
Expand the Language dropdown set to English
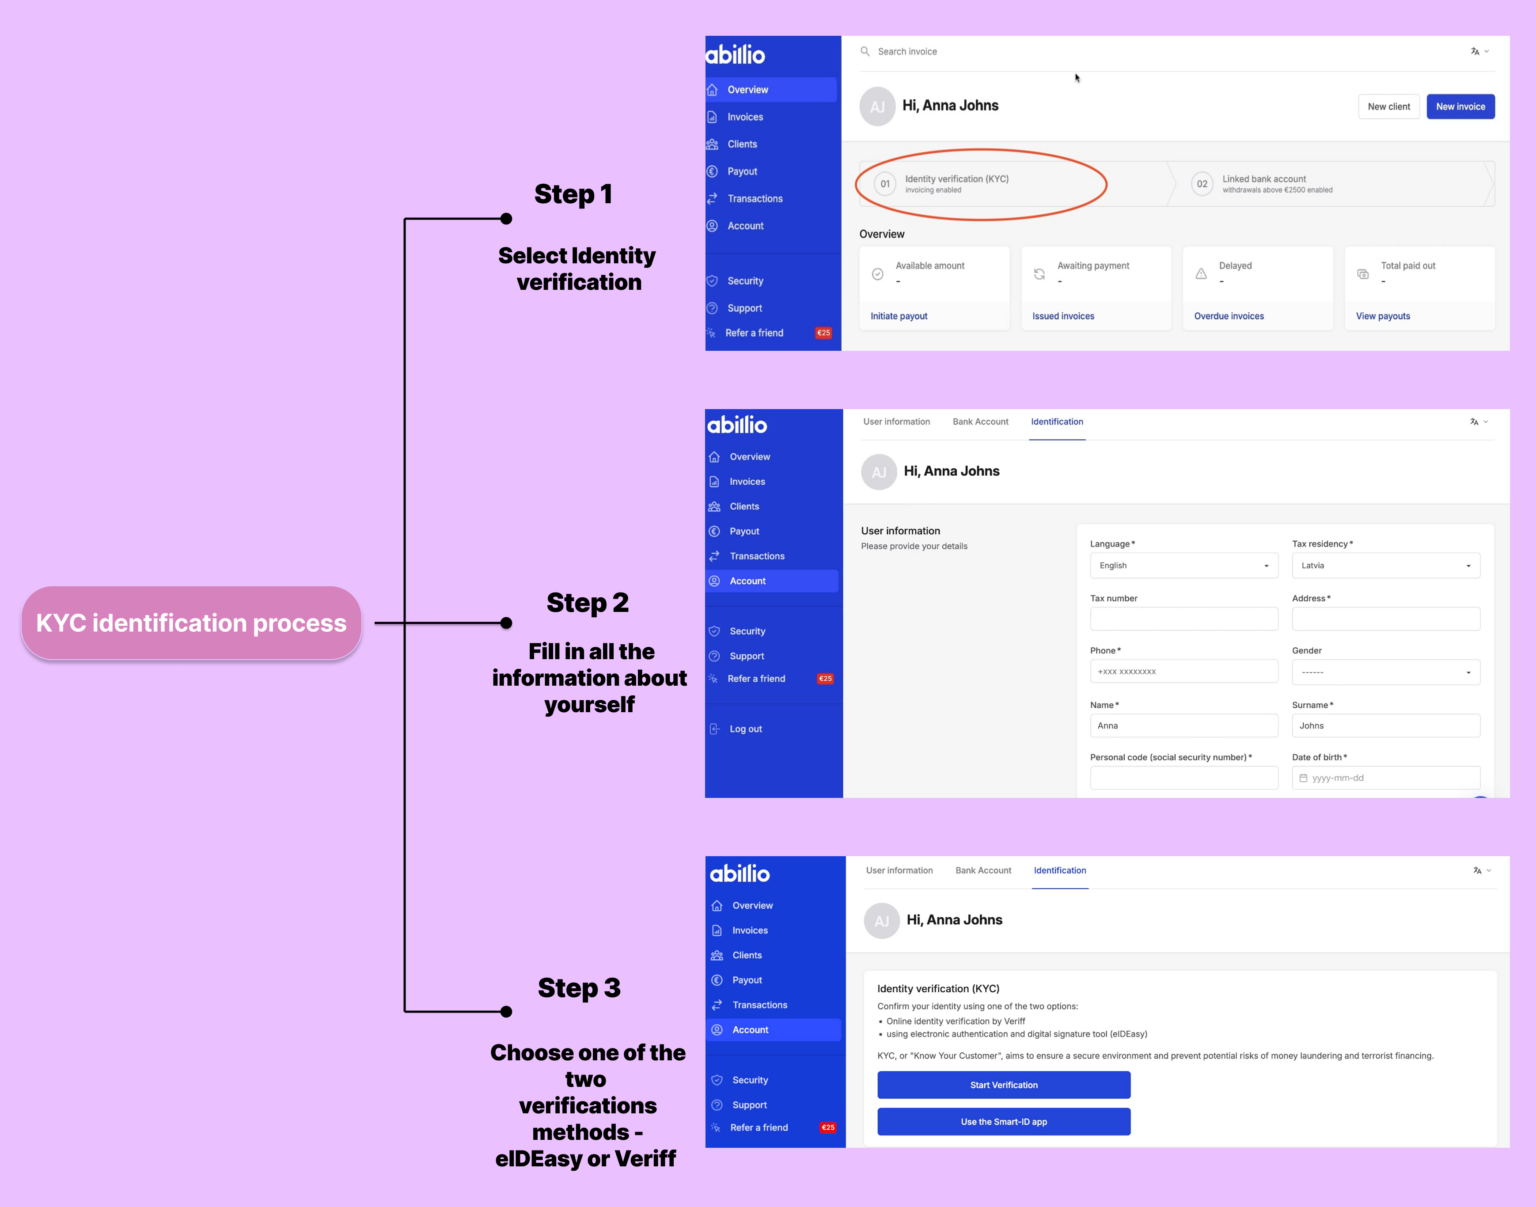1184,566
